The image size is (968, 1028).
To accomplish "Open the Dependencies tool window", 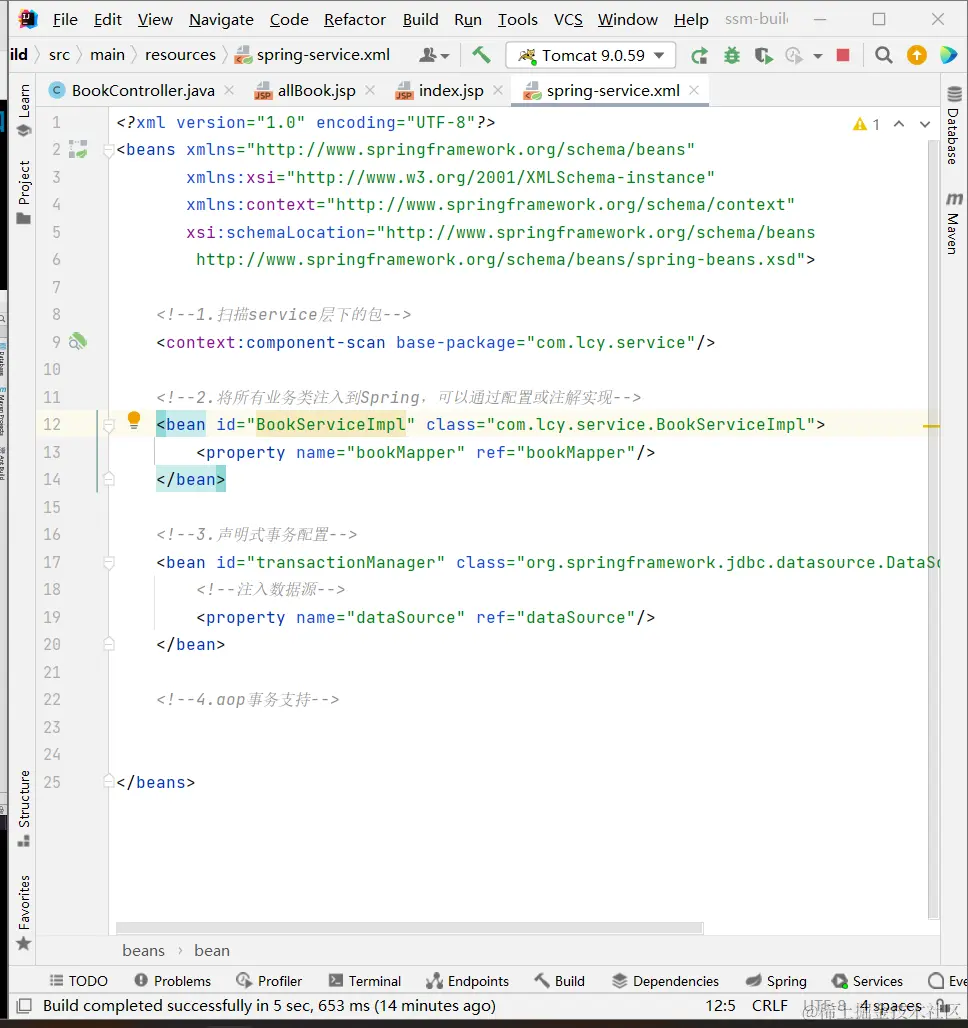I will (x=666, y=981).
